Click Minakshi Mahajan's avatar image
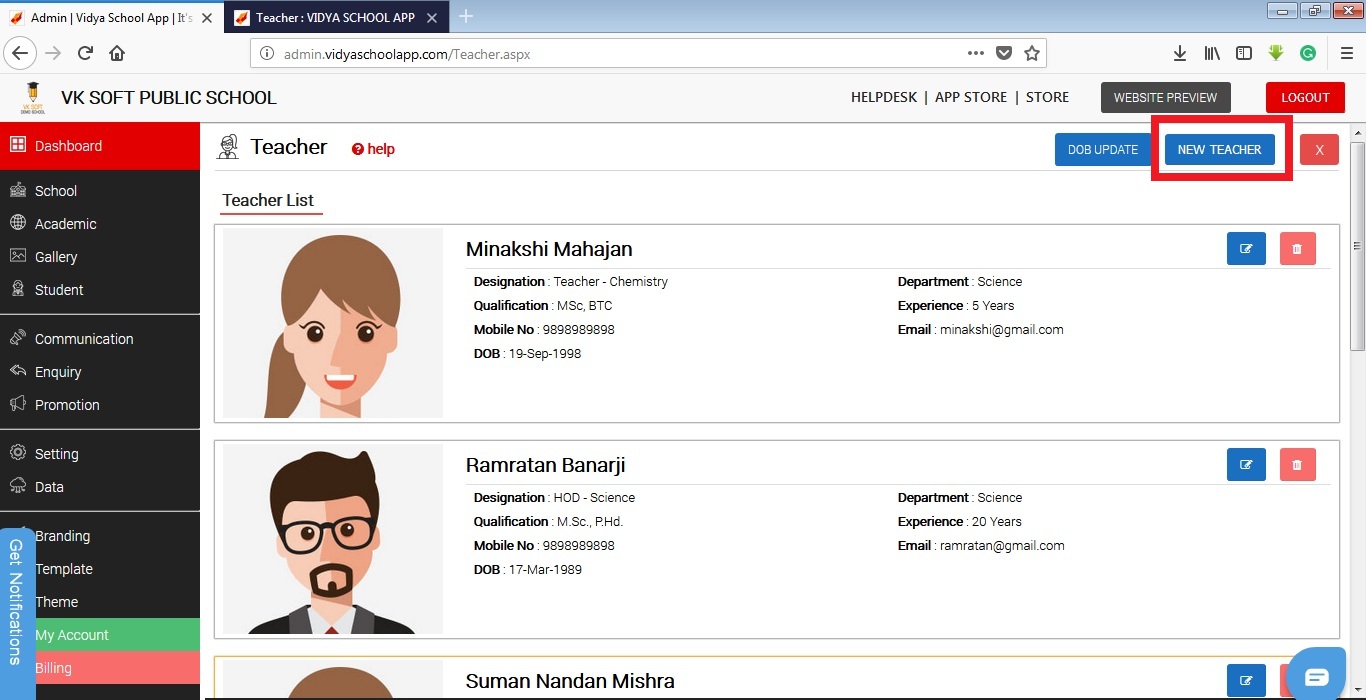 (x=333, y=323)
